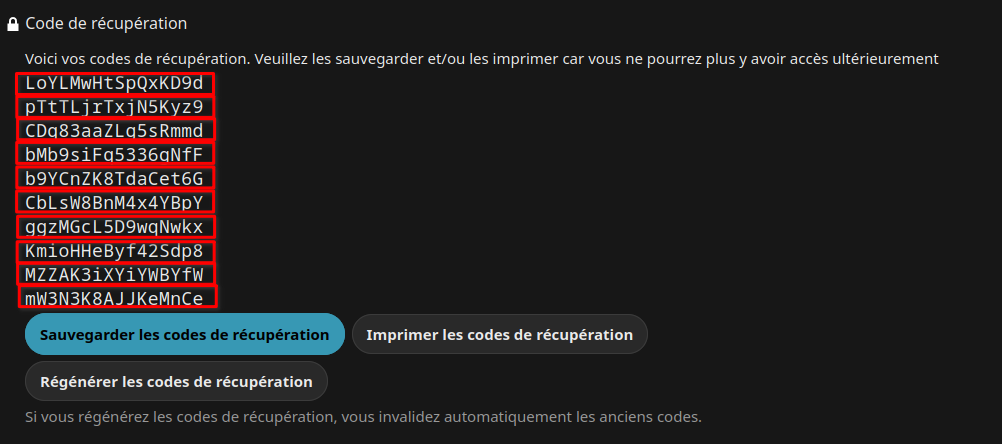Hit "Régénérer les codes de récupération" button
The width and height of the screenshot is (1002, 444).
tap(176, 381)
